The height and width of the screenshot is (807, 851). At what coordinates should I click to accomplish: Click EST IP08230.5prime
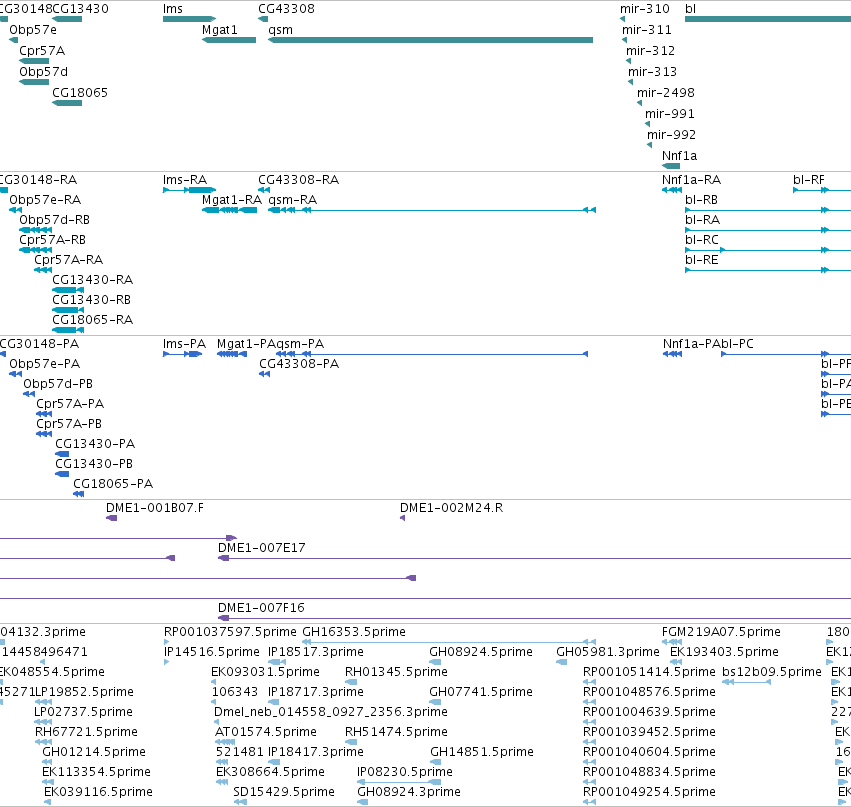[404, 772]
